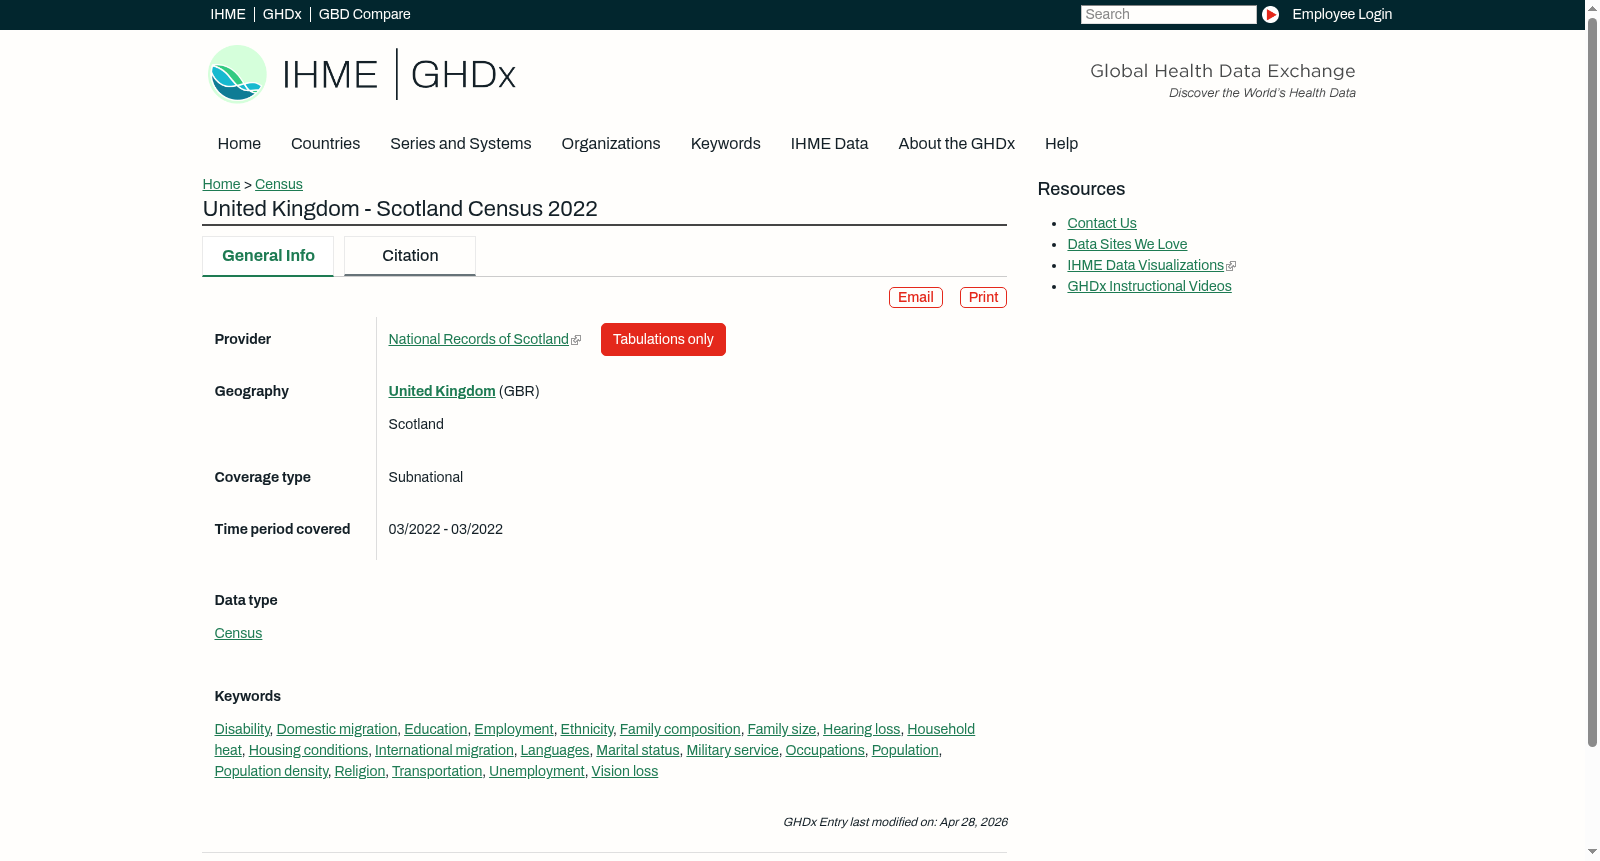Open the IHME Data menu

(x=829, y=143)
